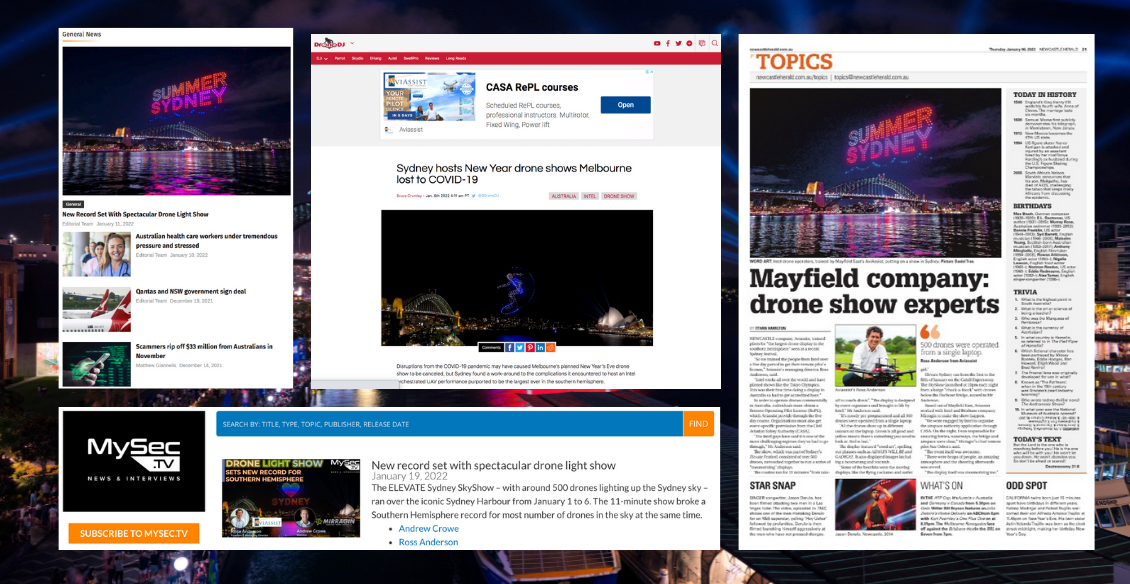
Task: Open the Ross Anderson link
Action: (428, 542)
